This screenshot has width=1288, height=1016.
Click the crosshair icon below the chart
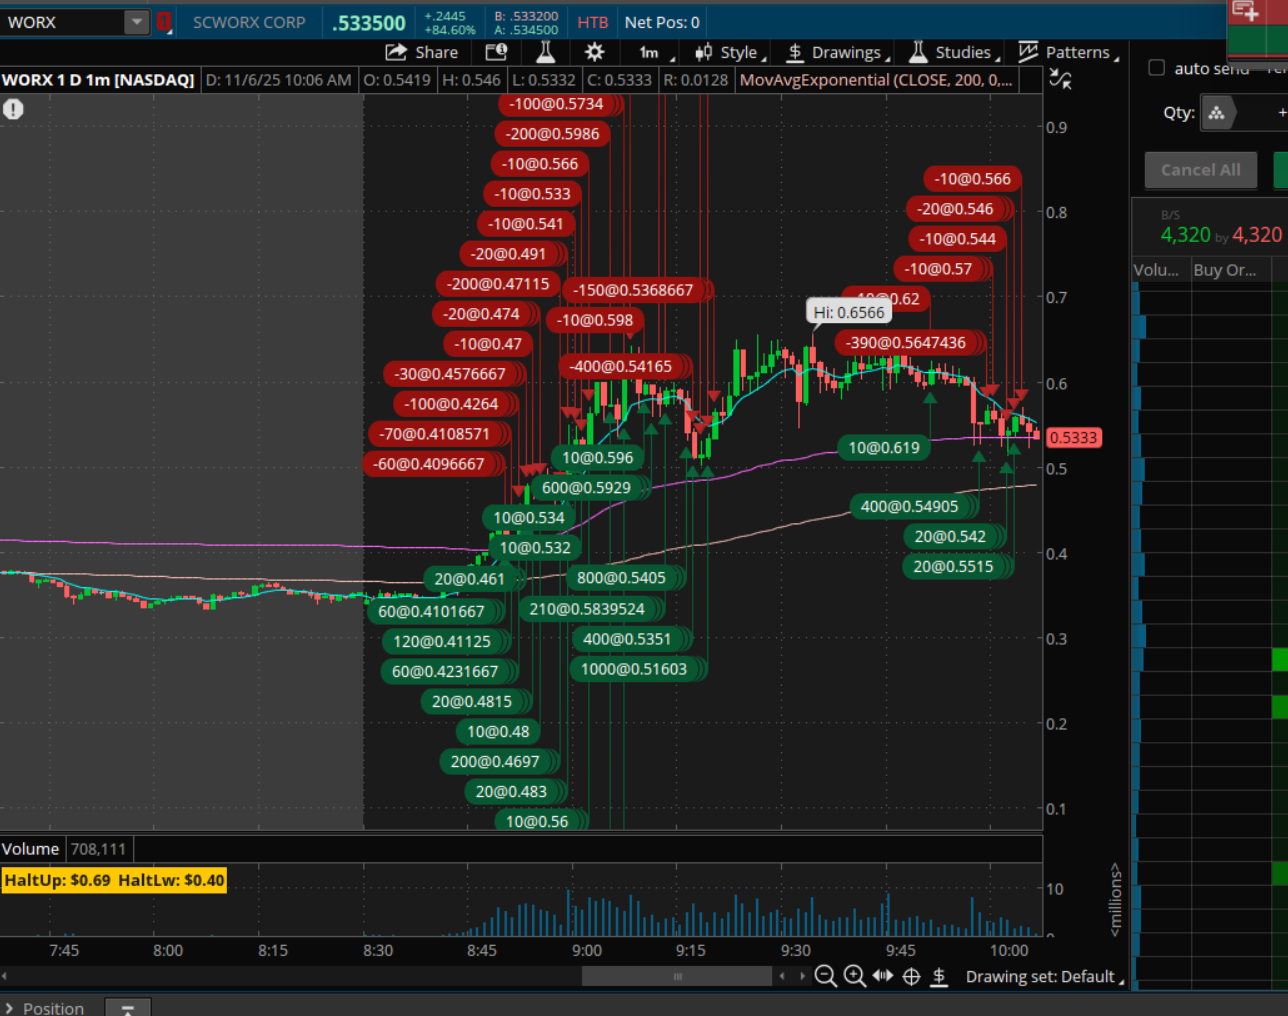click(911, 976)
